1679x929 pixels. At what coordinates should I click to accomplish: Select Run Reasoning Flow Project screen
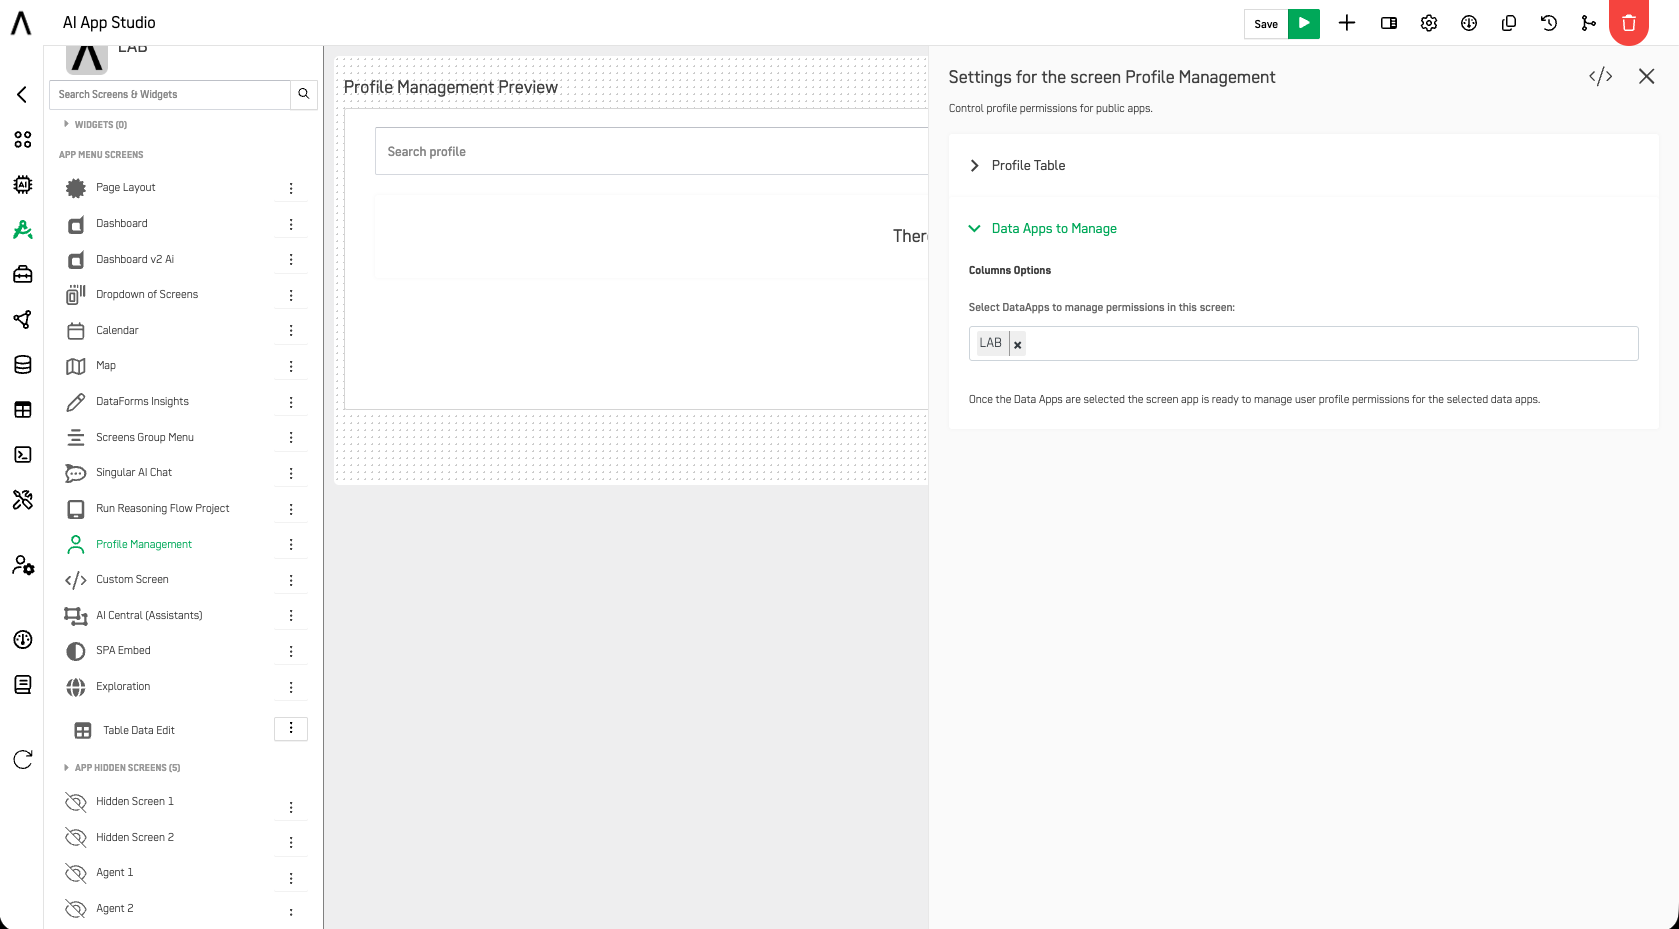(x=163, y=508)
